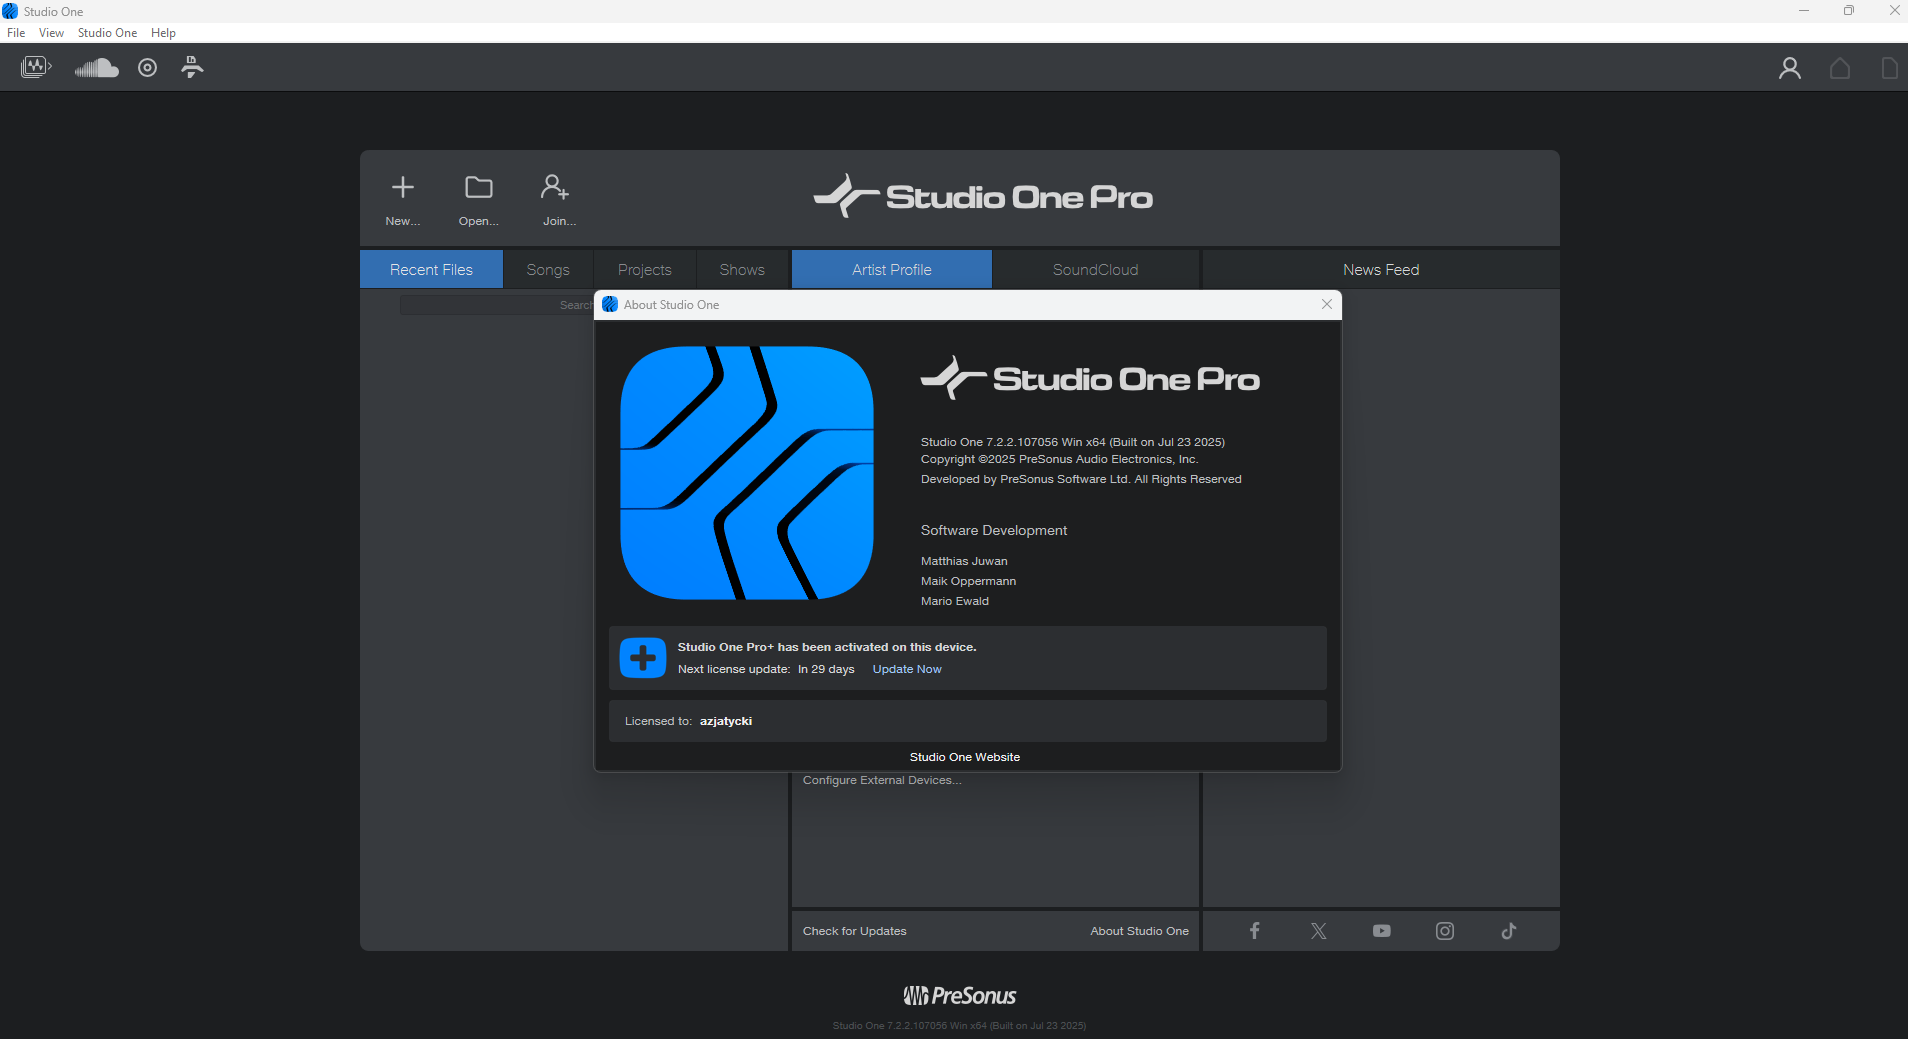Select the Artist Profile tab
Screen dimensions: 1908x1039
point(892,269)
